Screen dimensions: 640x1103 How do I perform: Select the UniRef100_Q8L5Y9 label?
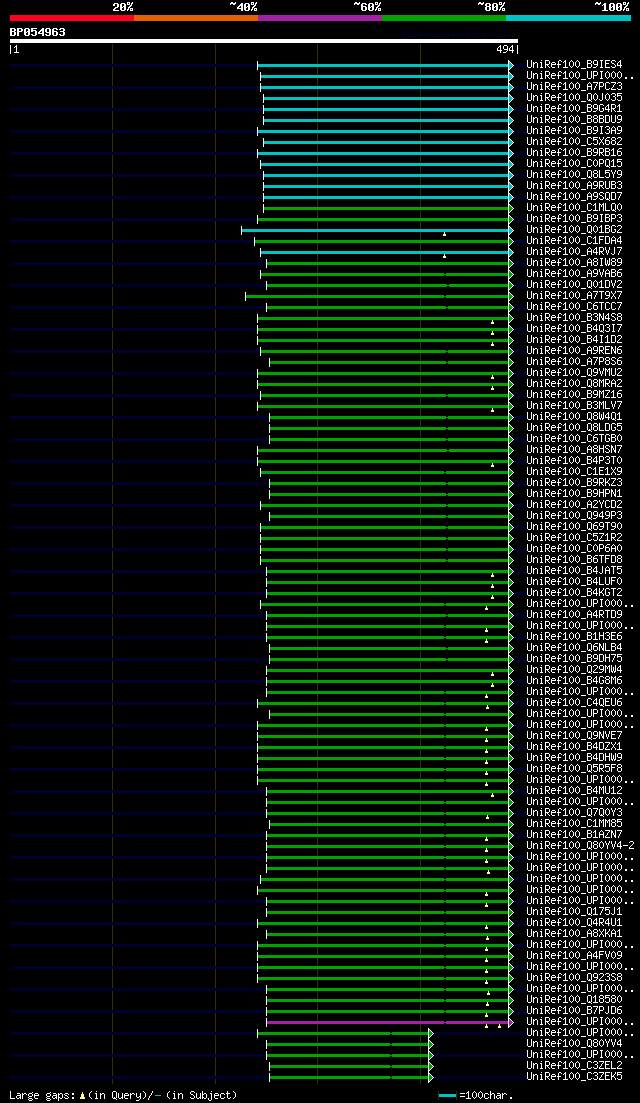574,174
